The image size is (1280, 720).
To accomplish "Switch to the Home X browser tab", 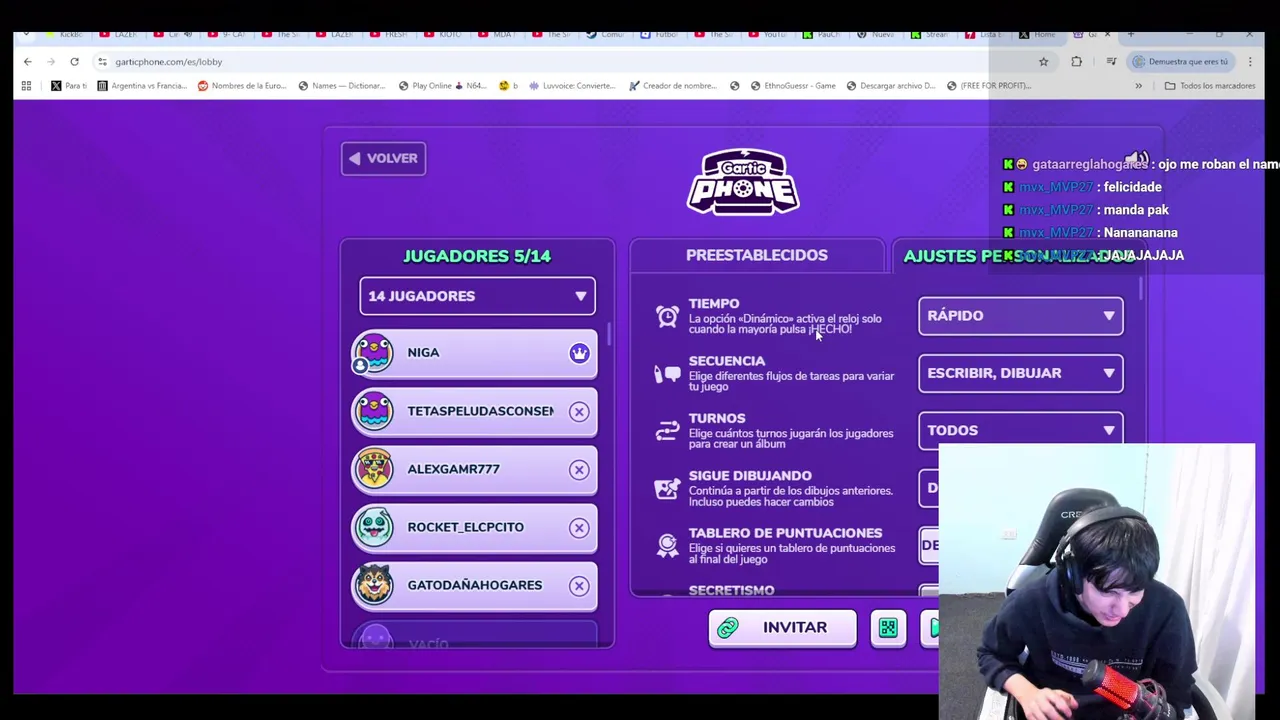I will point(1040,34).
